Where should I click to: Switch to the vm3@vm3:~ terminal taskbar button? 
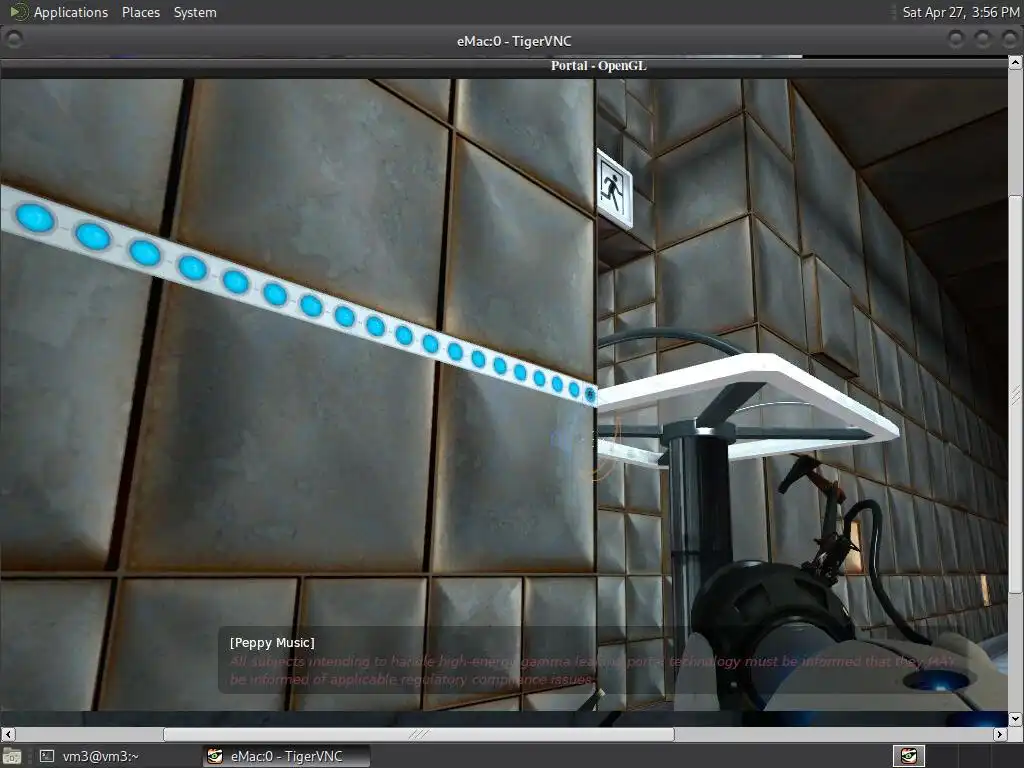point(88,756)
